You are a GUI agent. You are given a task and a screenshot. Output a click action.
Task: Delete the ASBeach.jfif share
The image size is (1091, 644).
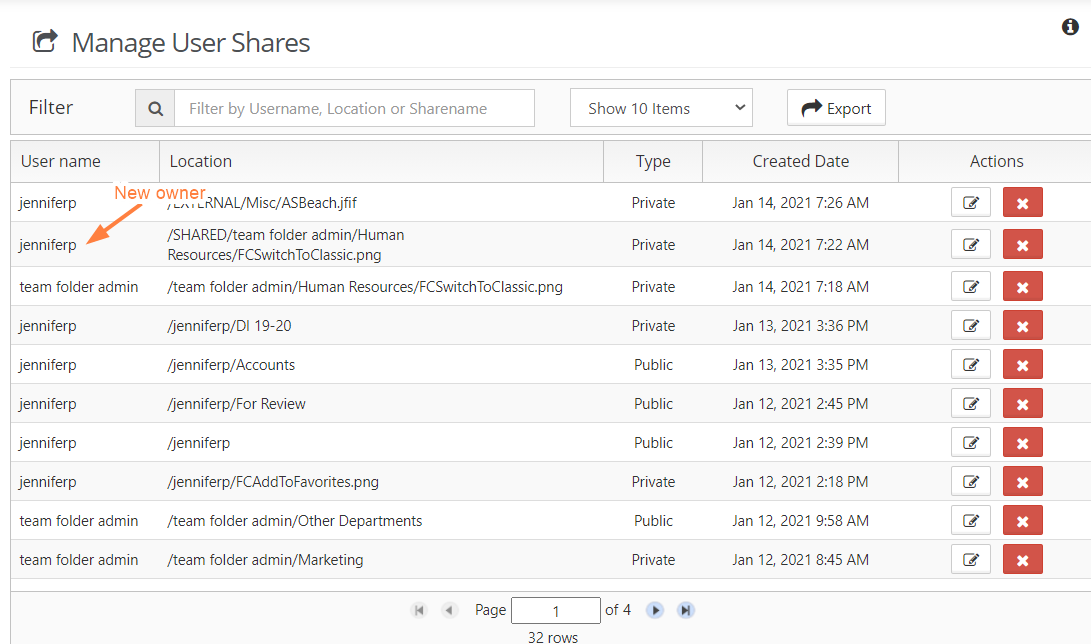click(x=1022, y=203)
